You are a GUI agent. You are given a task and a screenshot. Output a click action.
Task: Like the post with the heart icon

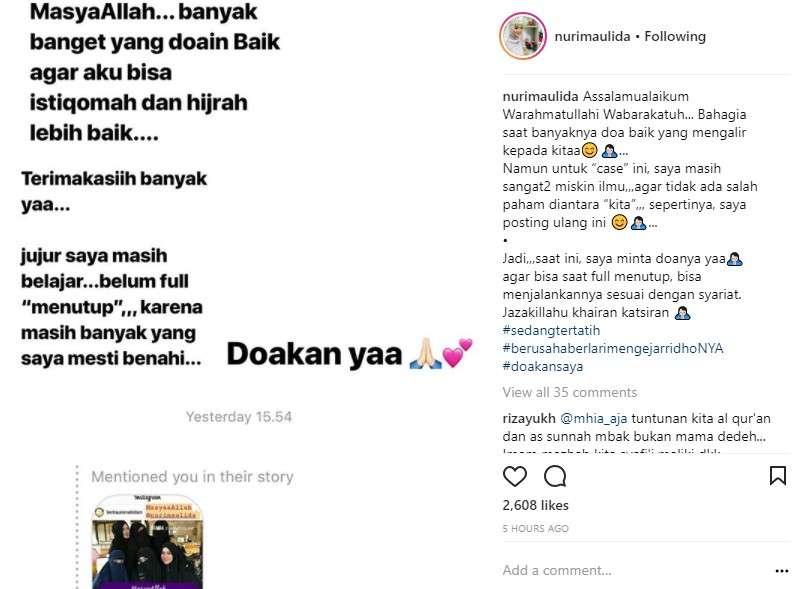click(514, 476)
